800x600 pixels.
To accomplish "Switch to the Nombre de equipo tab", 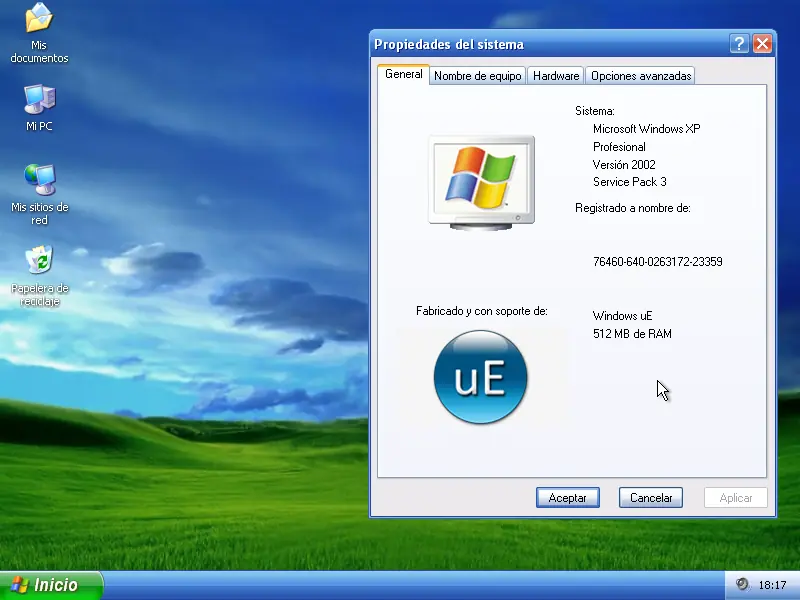I will (478, 76).
